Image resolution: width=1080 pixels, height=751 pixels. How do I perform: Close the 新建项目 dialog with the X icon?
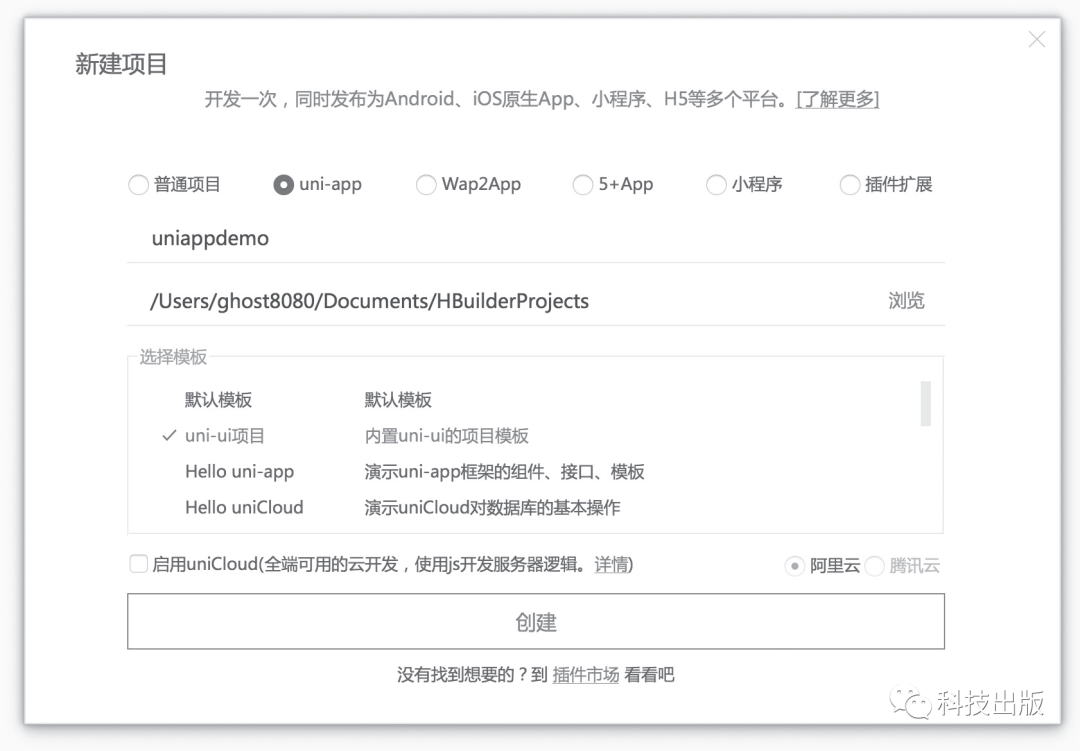(1037, 39)
